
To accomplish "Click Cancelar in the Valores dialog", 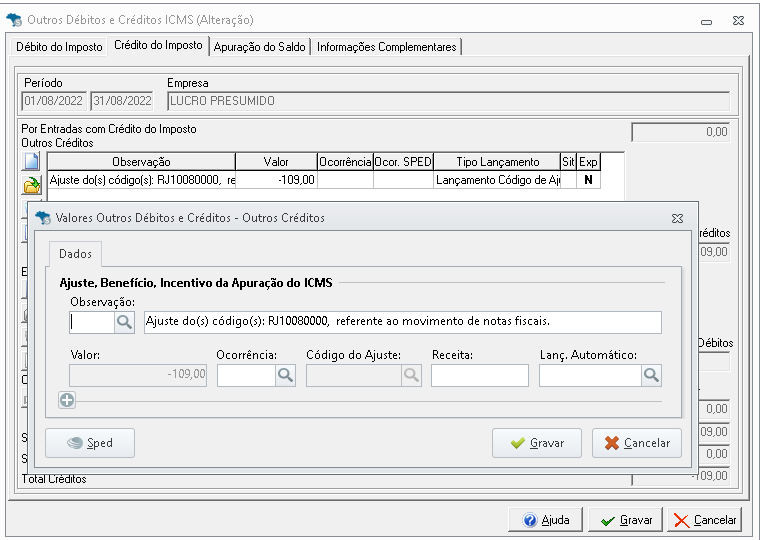I will tap(637, 443).
